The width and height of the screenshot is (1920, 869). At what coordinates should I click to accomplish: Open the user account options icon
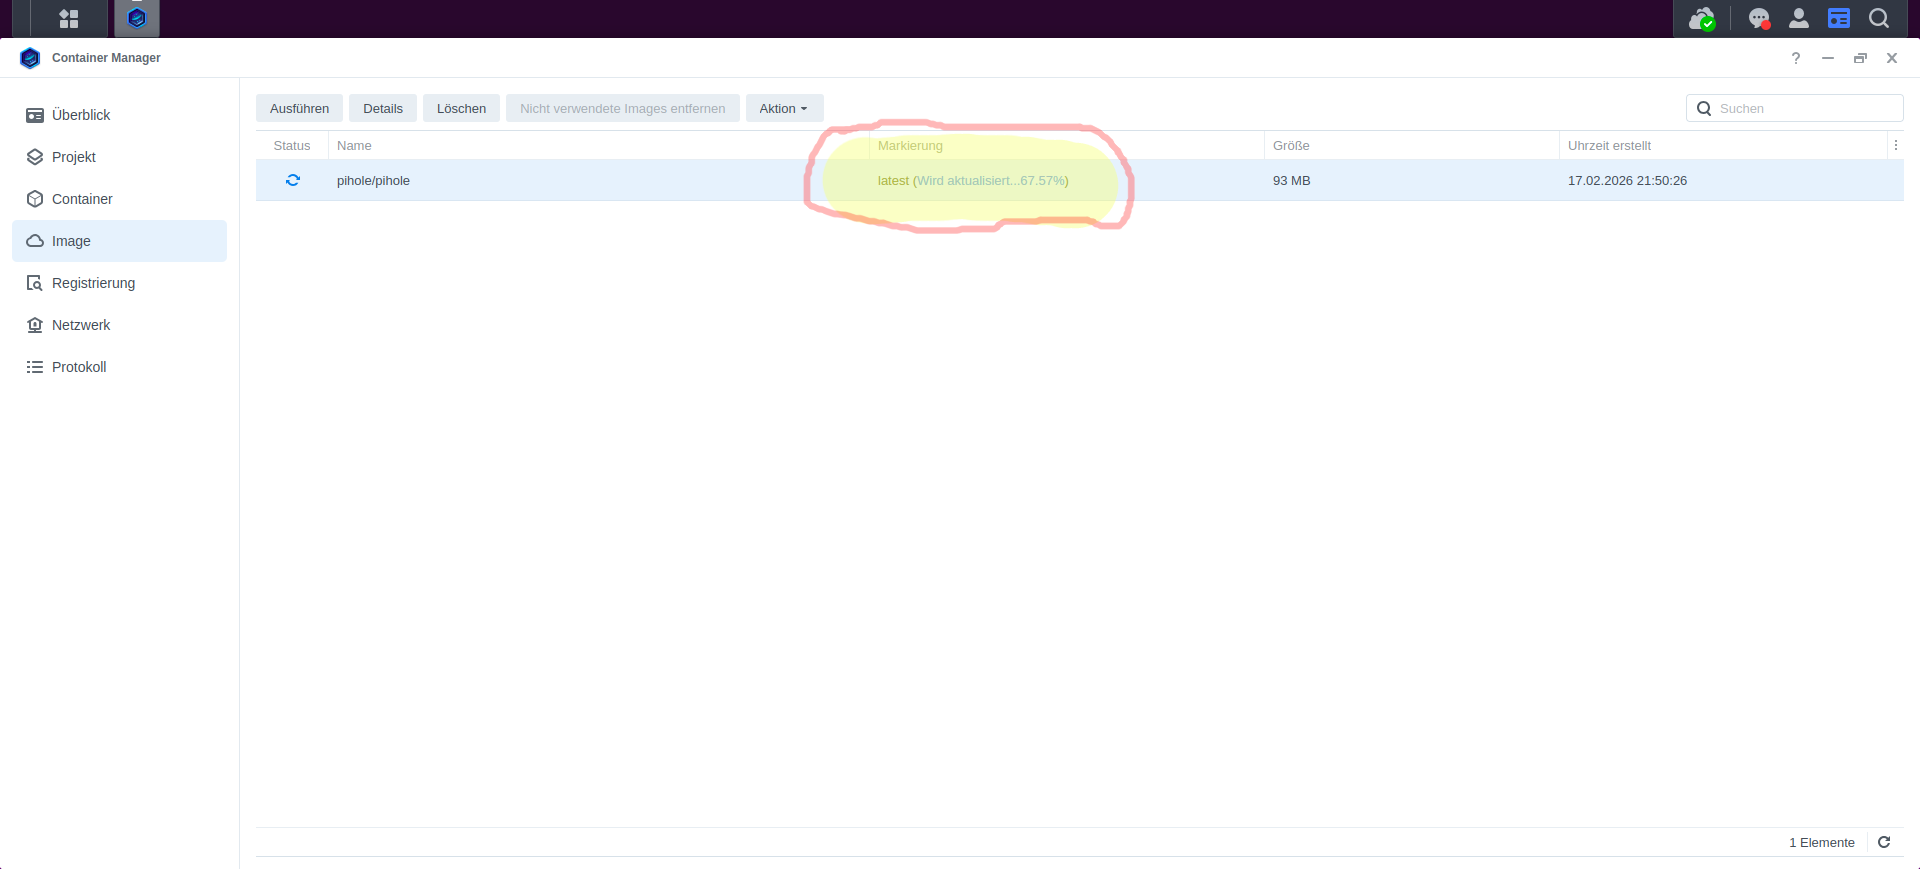(x=1798, y=18)
